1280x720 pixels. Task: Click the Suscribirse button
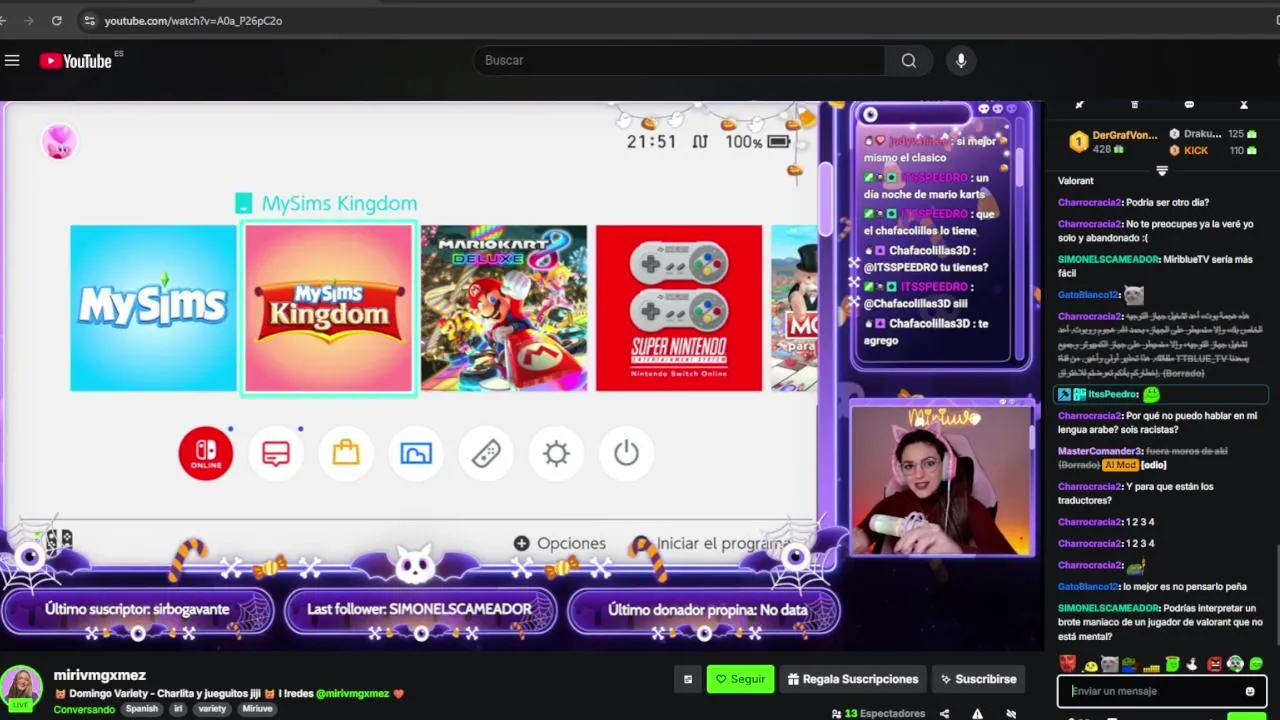point(976,679)
